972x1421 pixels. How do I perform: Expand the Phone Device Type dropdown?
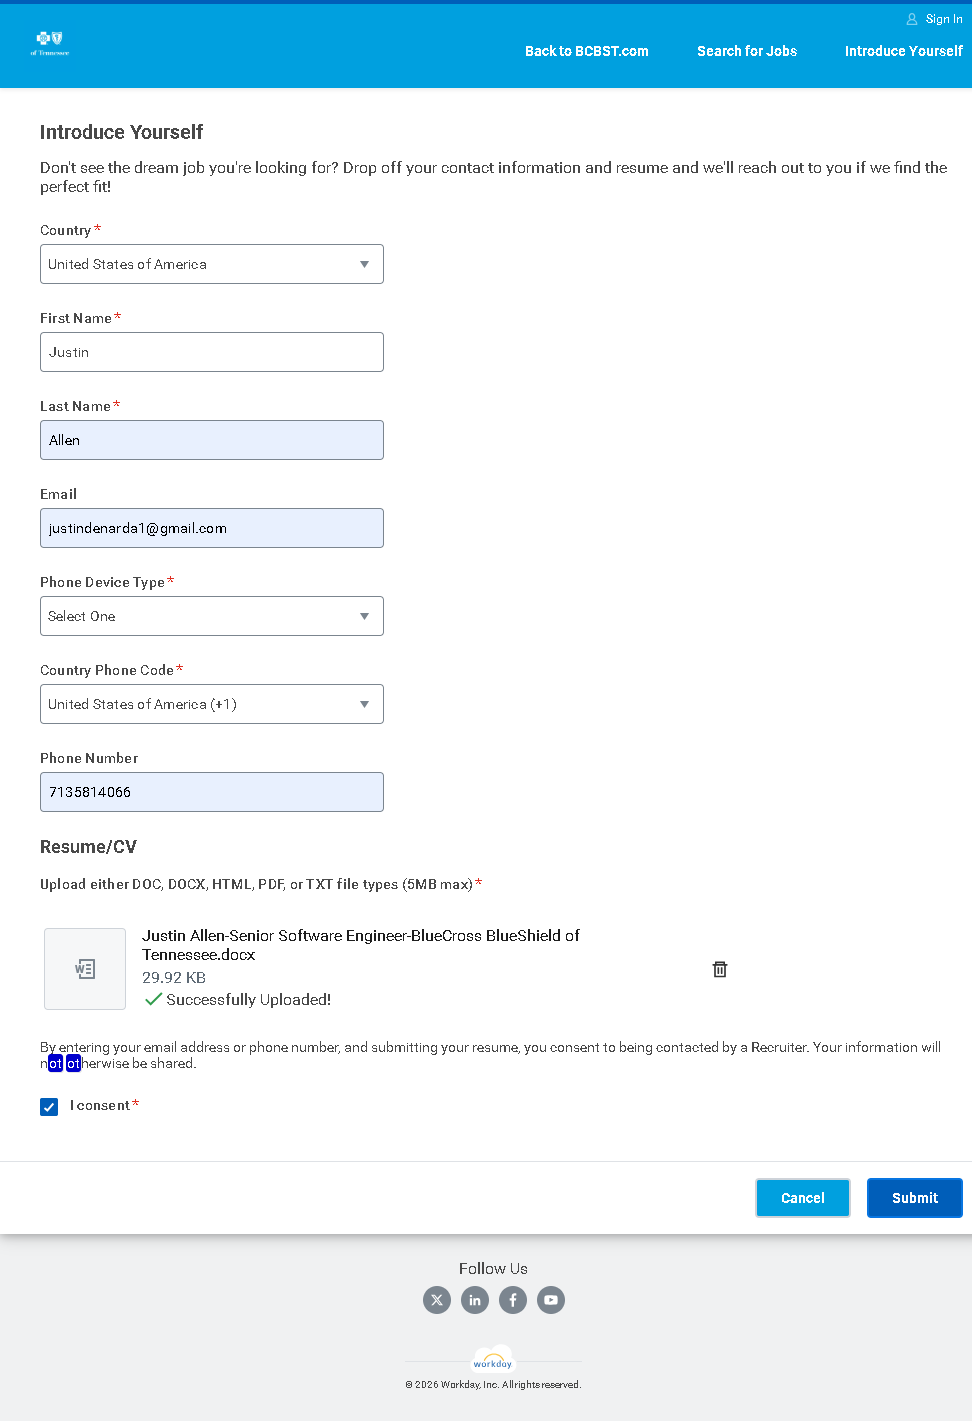(212, 616)
